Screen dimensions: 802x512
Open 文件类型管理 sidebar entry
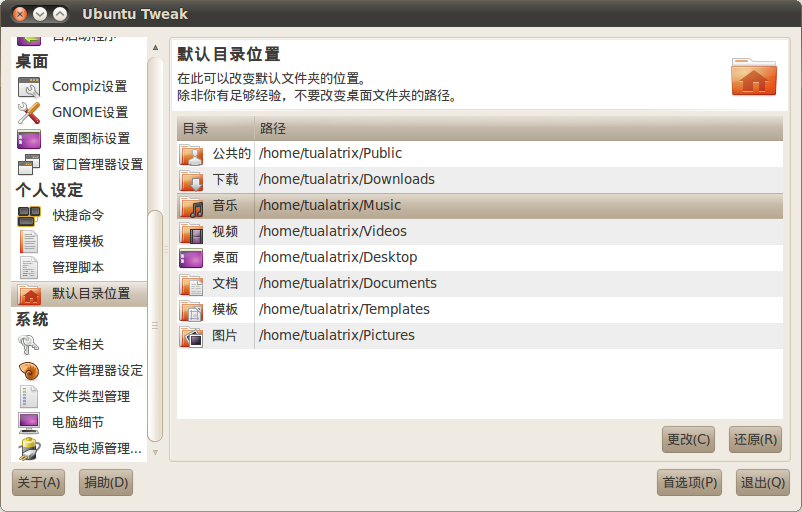91,397
